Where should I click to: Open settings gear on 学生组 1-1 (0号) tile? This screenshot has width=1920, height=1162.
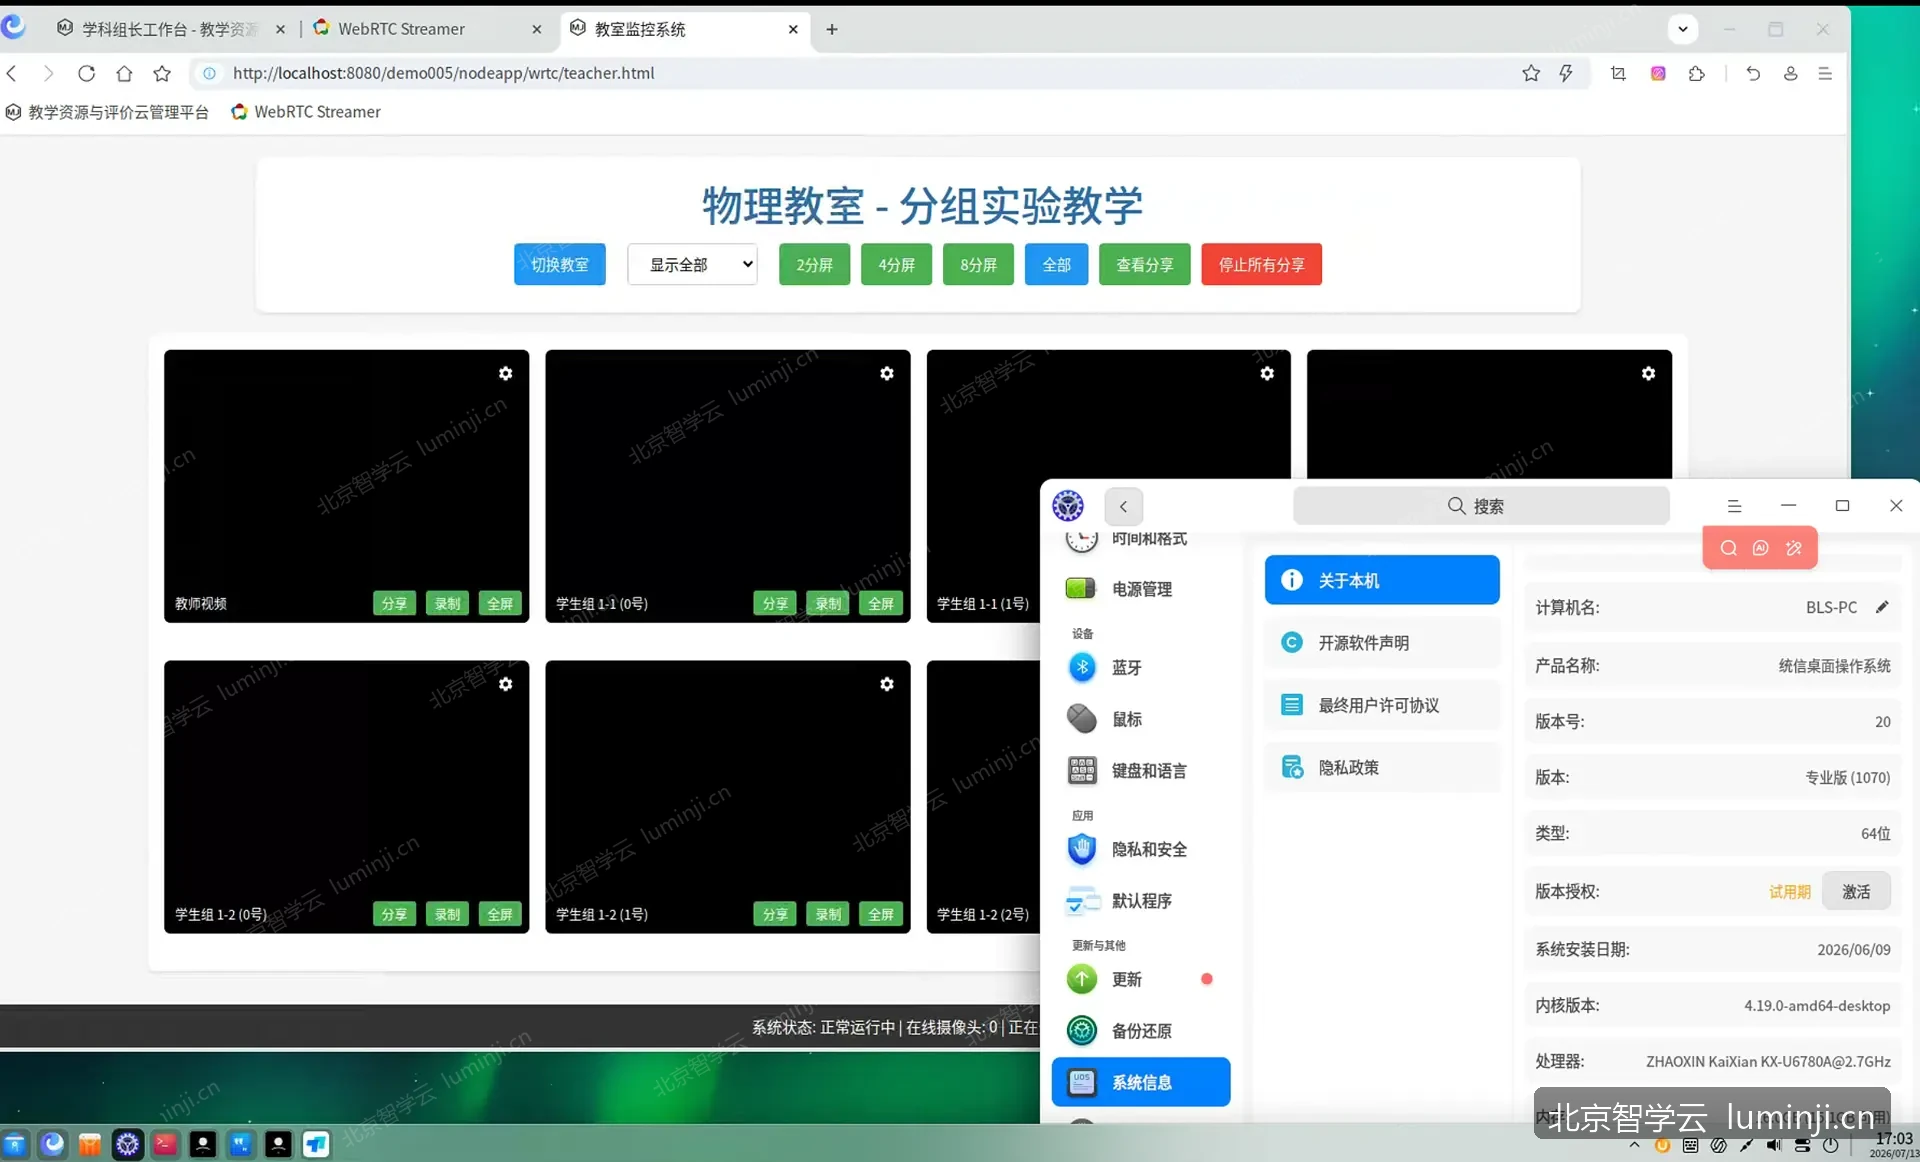click(x=887, y=373)
